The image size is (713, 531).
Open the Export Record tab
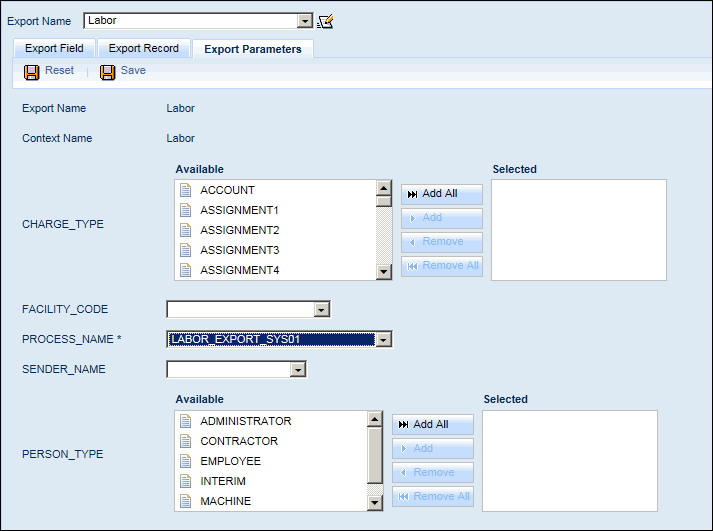(x=144, y=48)
